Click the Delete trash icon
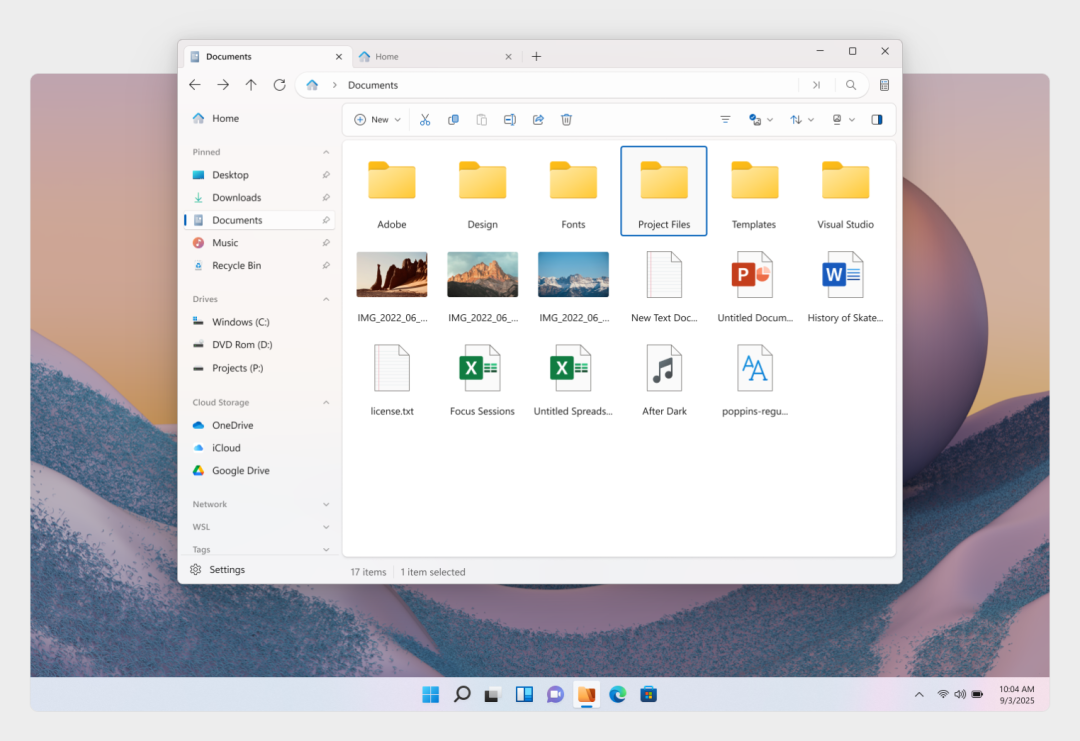The width and height of the screenshot is (1080, 741). pos(566,120)
